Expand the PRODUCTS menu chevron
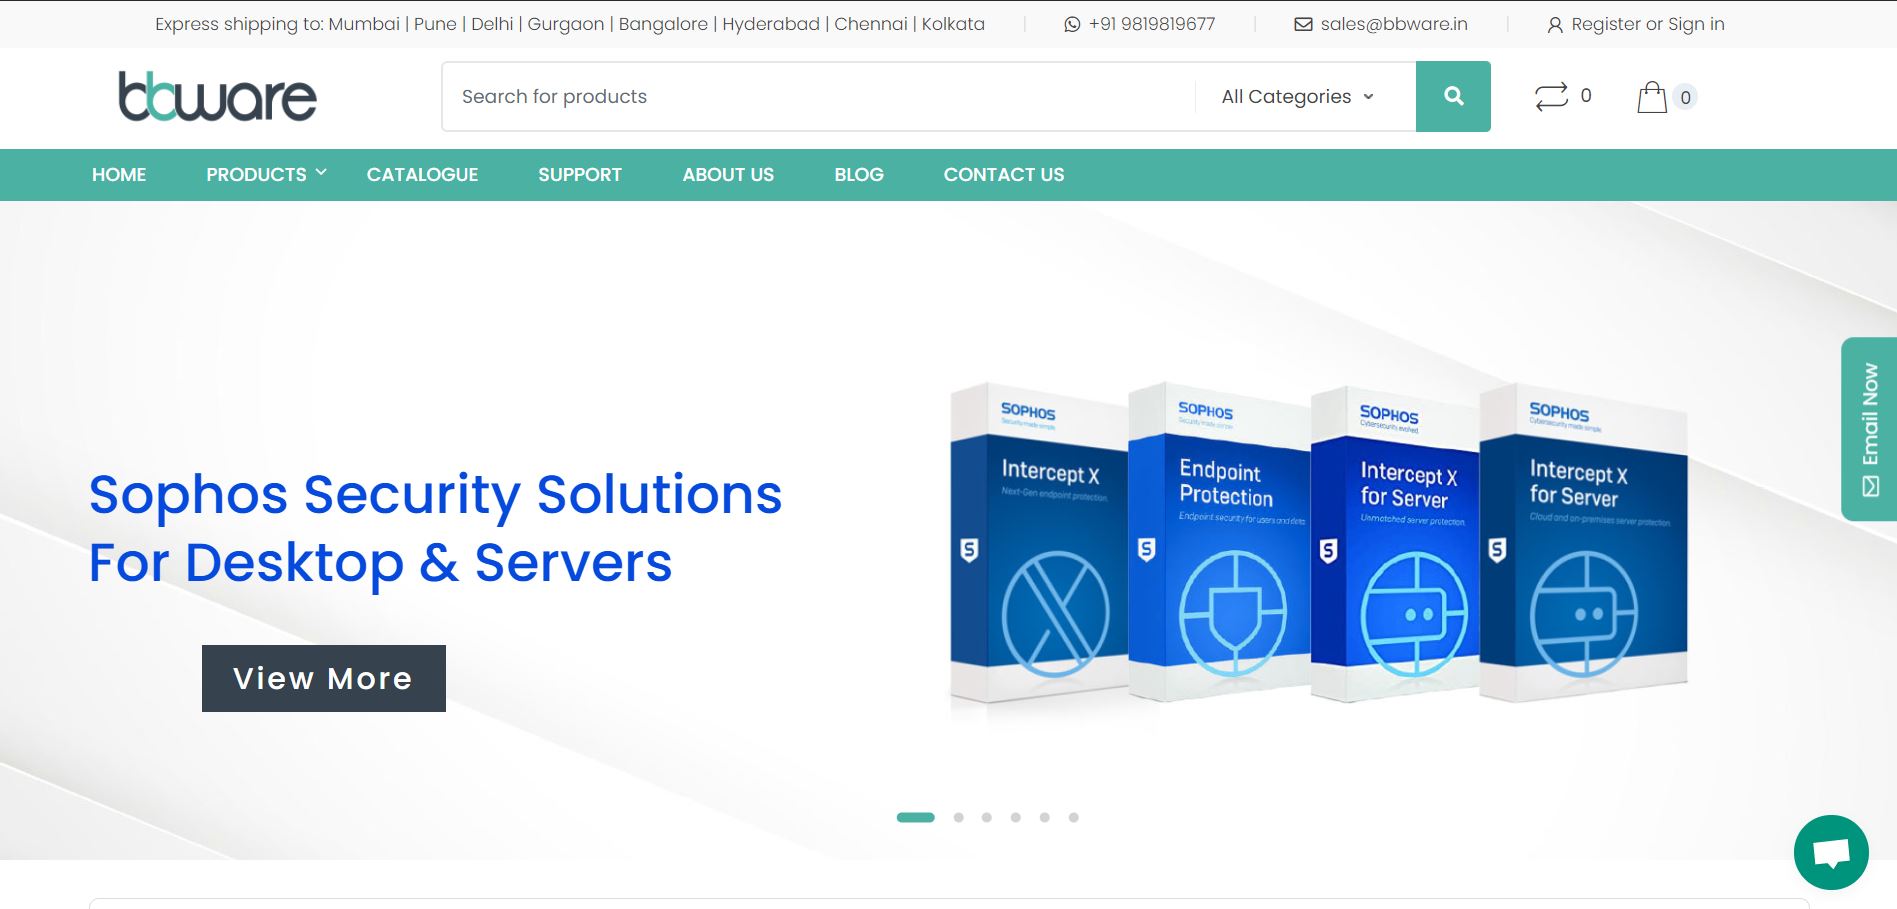The image size is (1897, 909). click(x=321, y=173)
